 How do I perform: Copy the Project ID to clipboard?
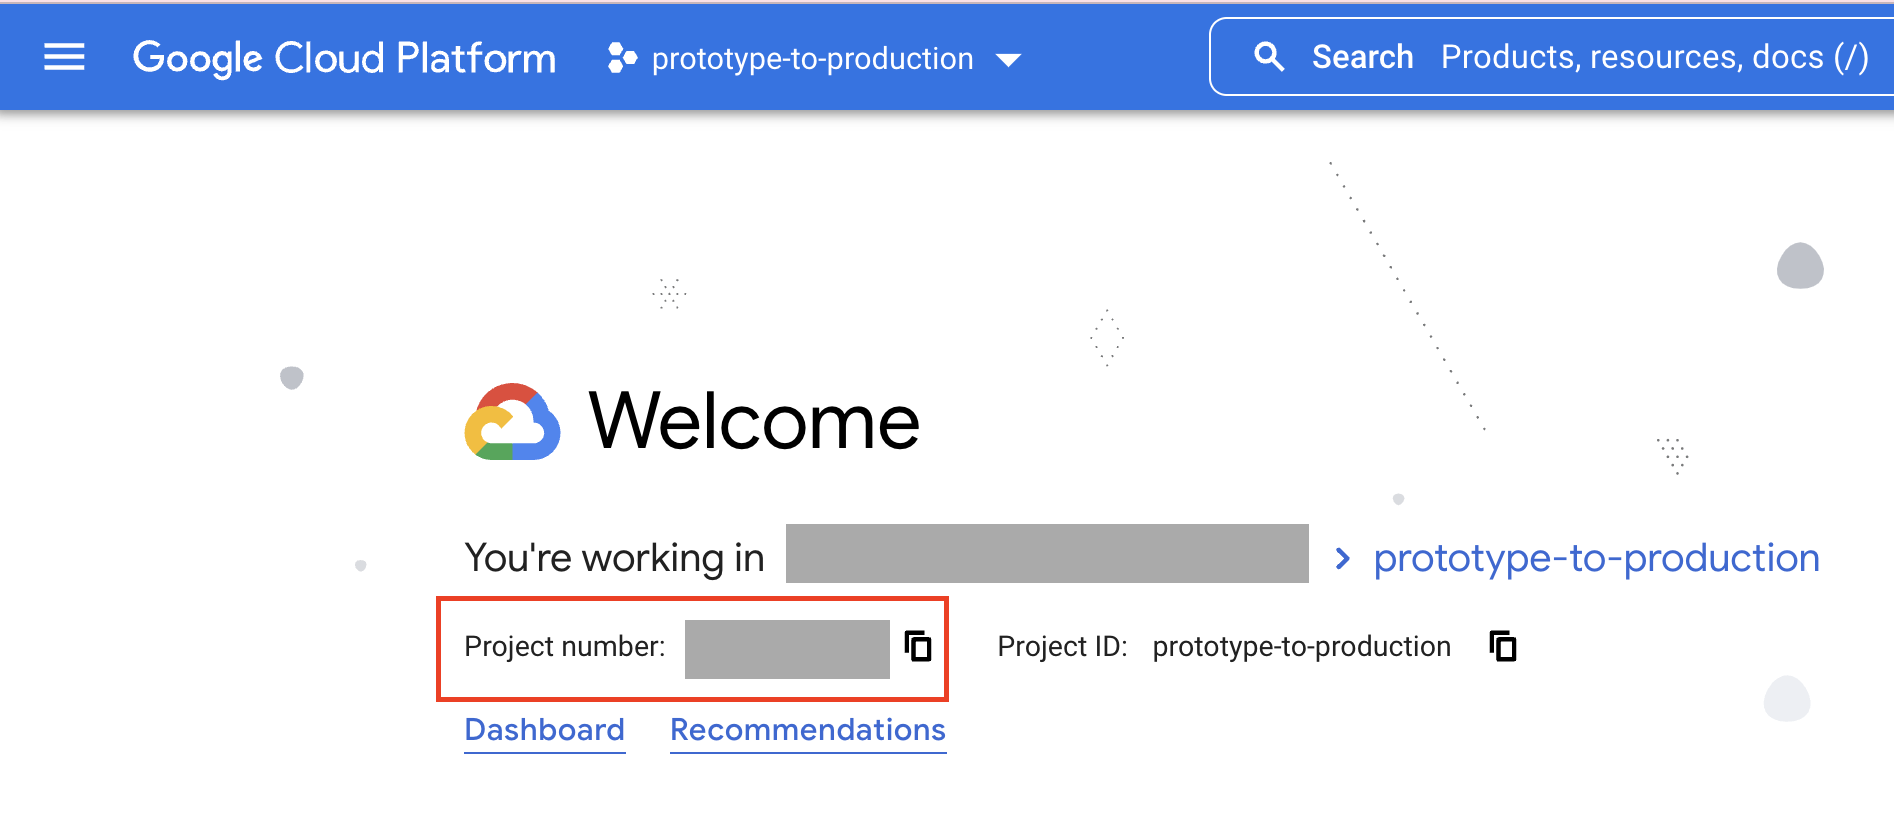[x=1503, y=646]
